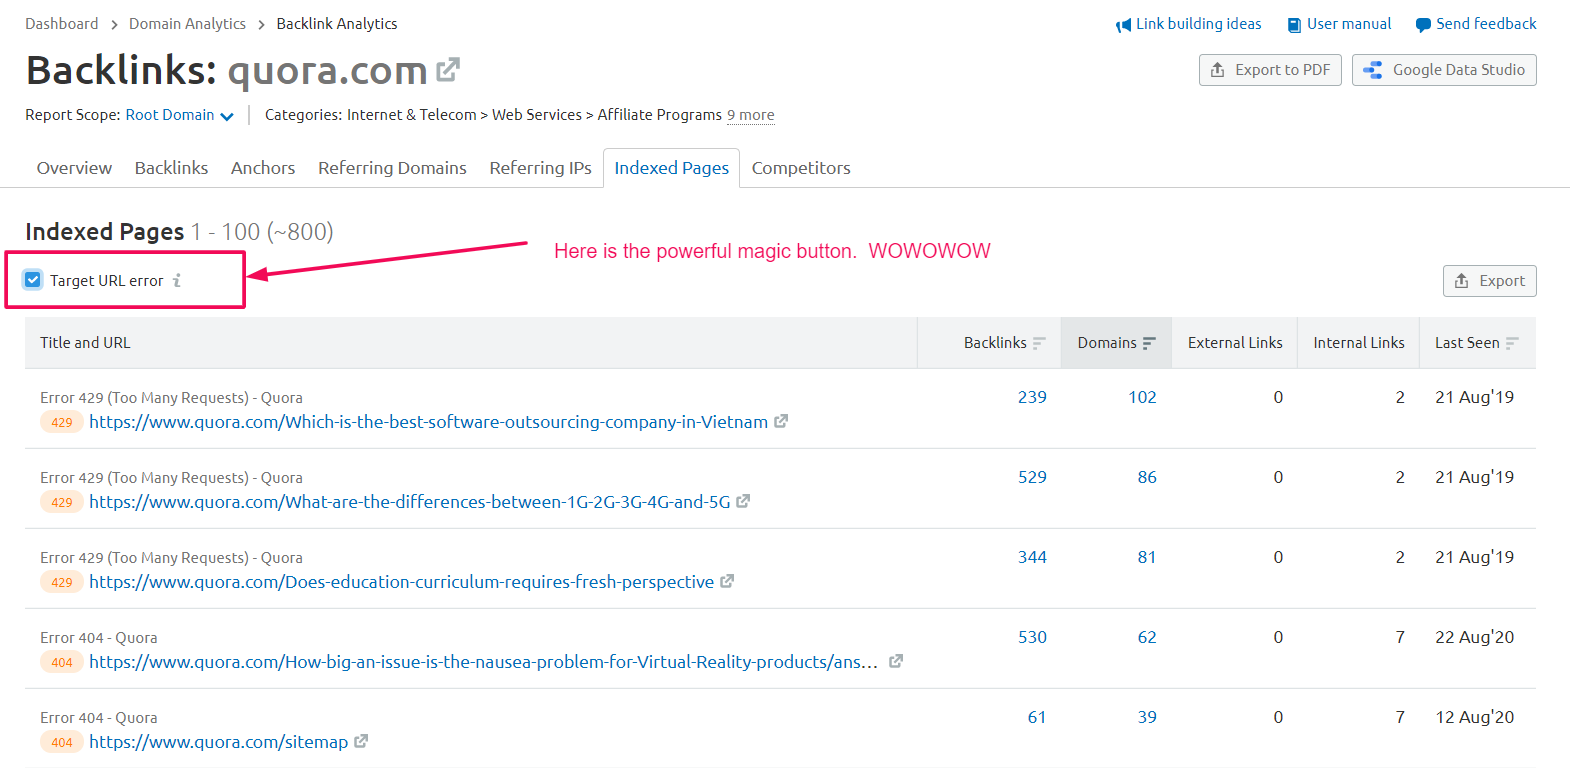The image size is (1570, 768).
Task: Open the Anchors tab
Action: (x=263, y=168)
